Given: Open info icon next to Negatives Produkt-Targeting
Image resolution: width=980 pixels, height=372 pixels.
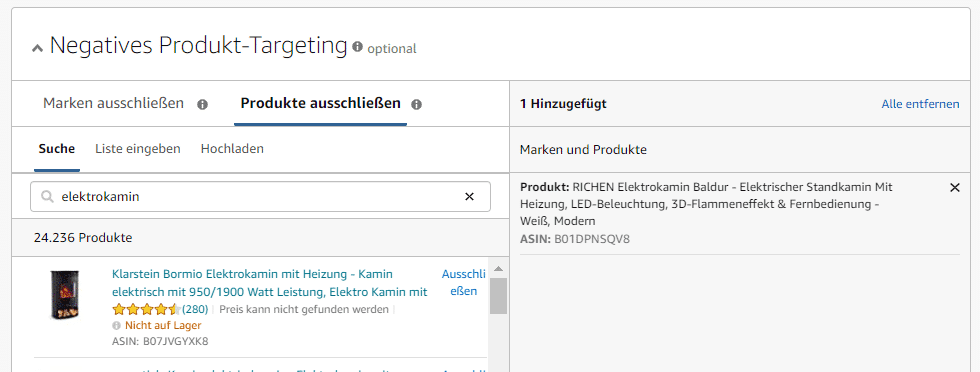Looking at the screenshot, I should [x=358, y=46].
